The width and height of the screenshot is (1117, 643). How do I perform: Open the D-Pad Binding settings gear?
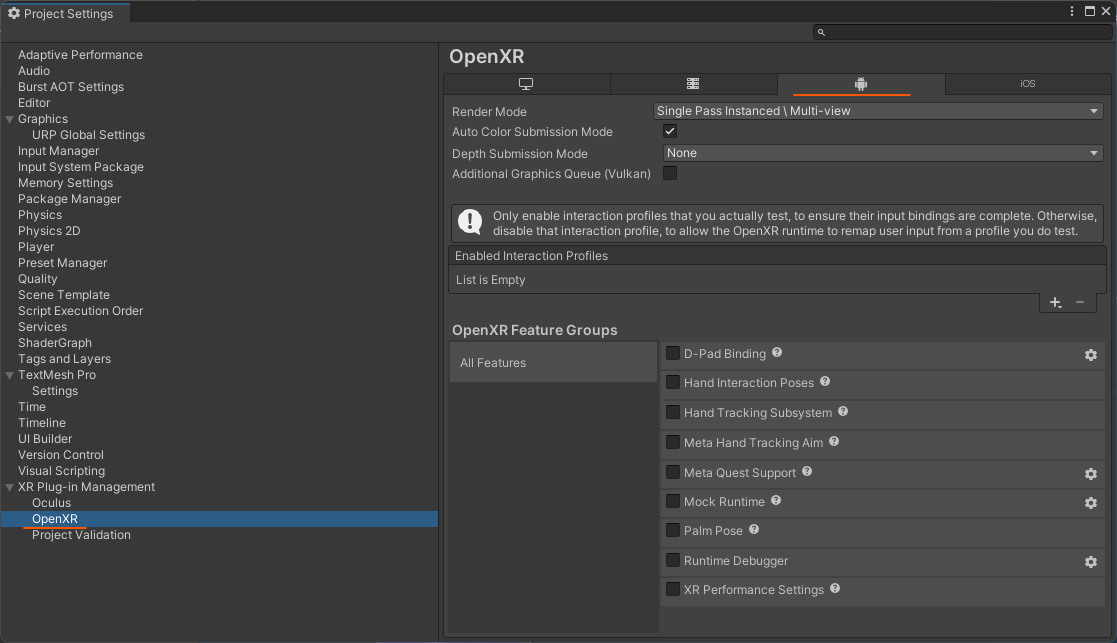point(1091,355)
